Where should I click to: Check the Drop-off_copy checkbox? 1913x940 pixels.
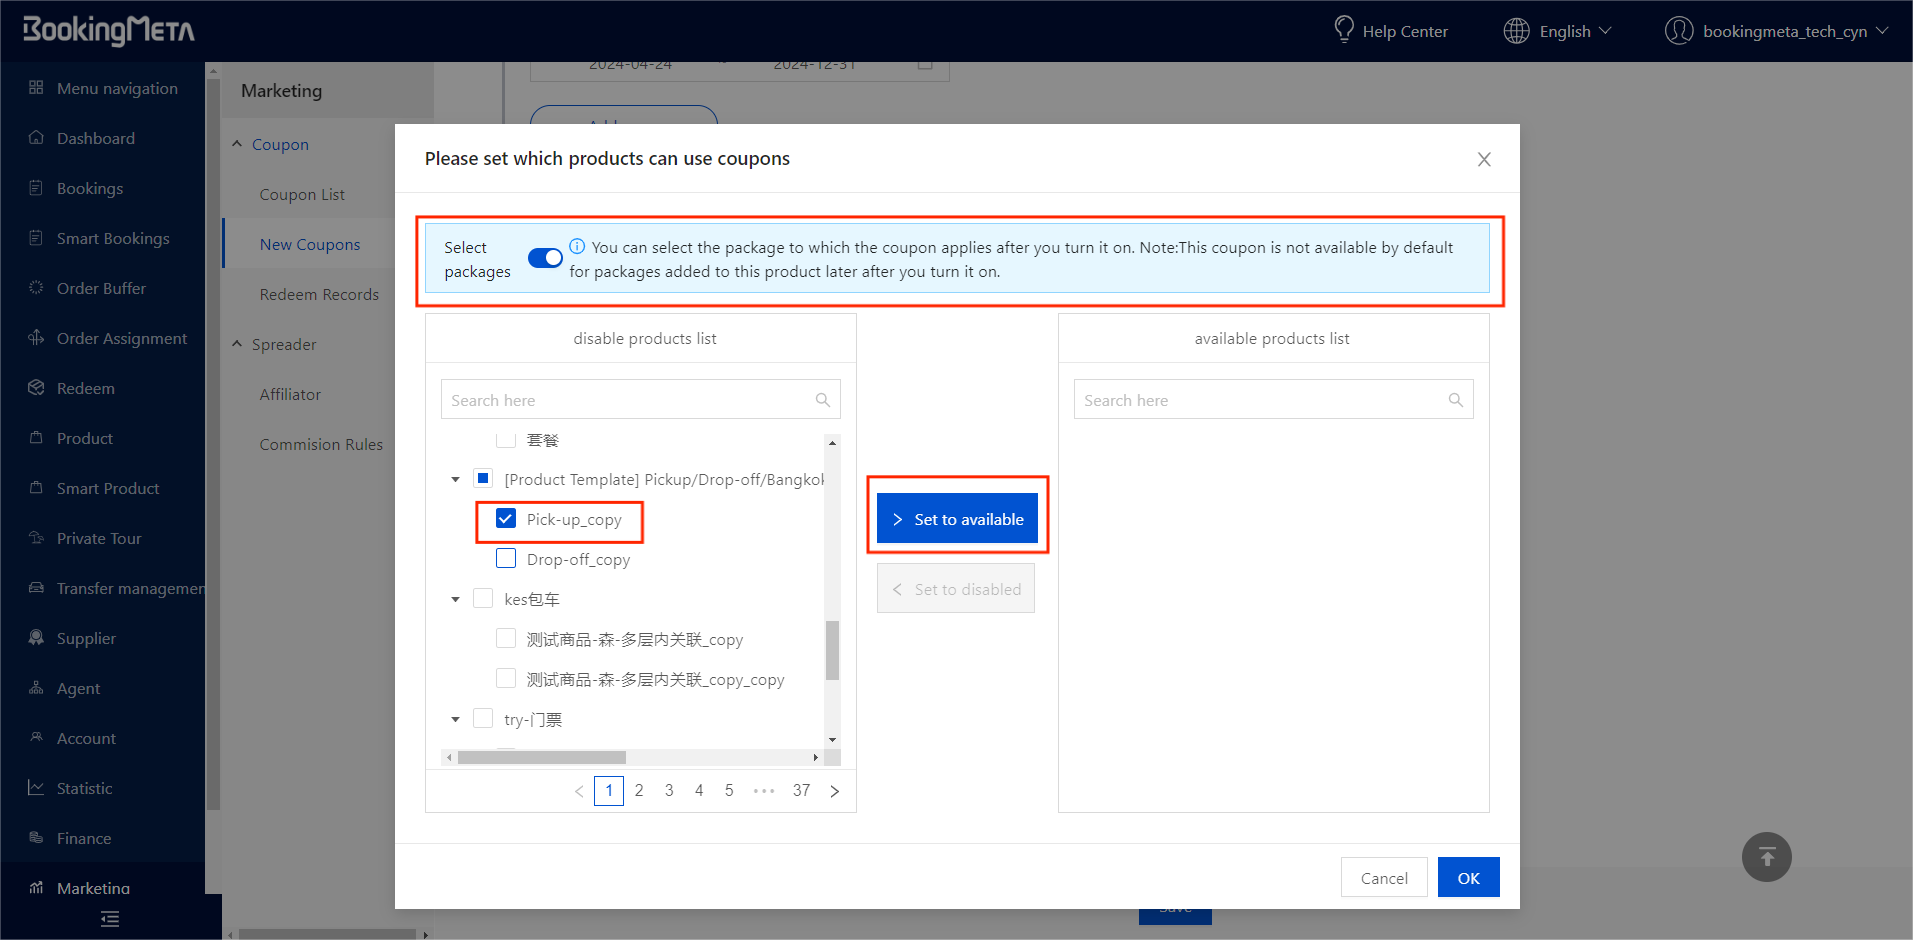(x=506, y=559)
